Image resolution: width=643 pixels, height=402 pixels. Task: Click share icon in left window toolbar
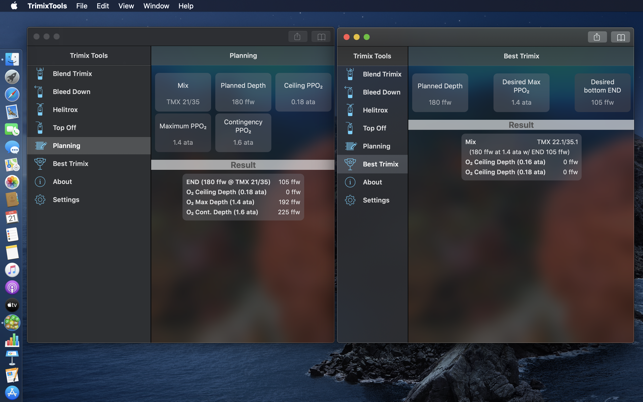(297, 37)
